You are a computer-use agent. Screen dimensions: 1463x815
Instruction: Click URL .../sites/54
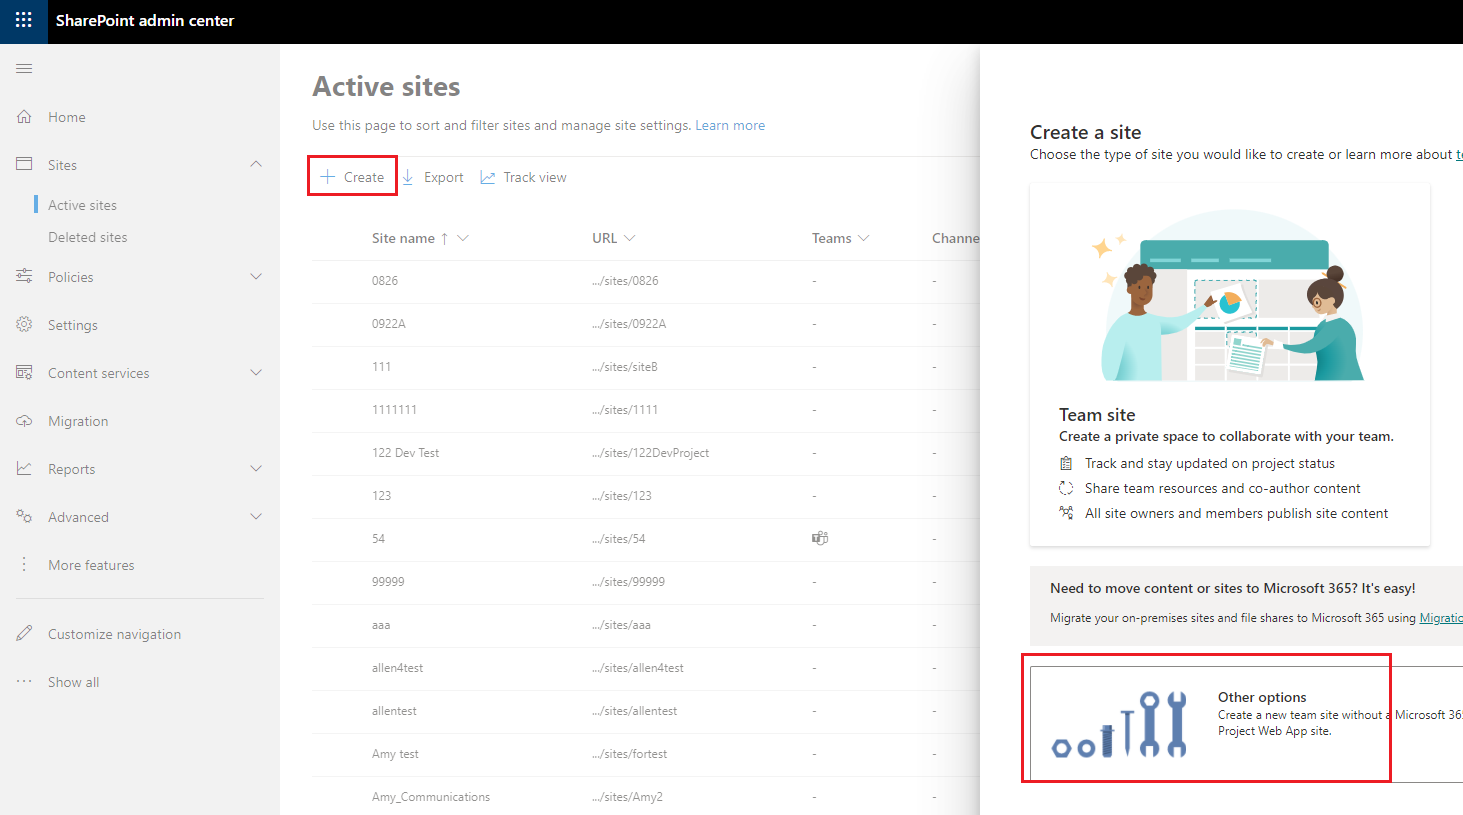[x=619, y=539]
